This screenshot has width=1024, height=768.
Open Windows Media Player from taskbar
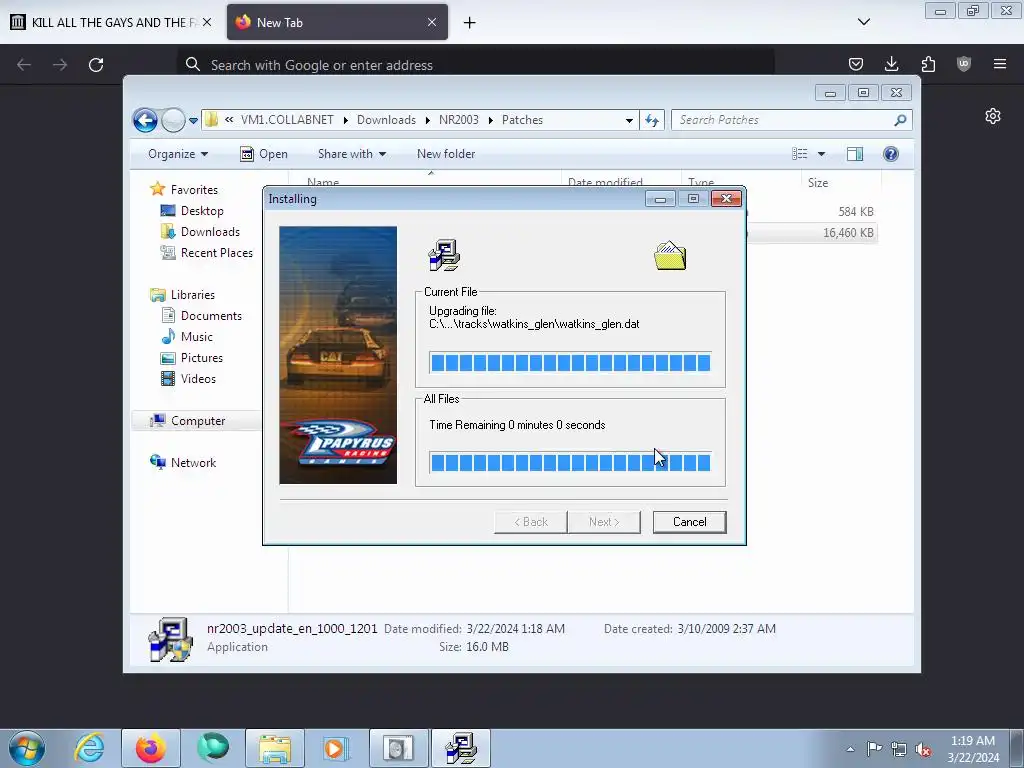click(x=336, y=748)
